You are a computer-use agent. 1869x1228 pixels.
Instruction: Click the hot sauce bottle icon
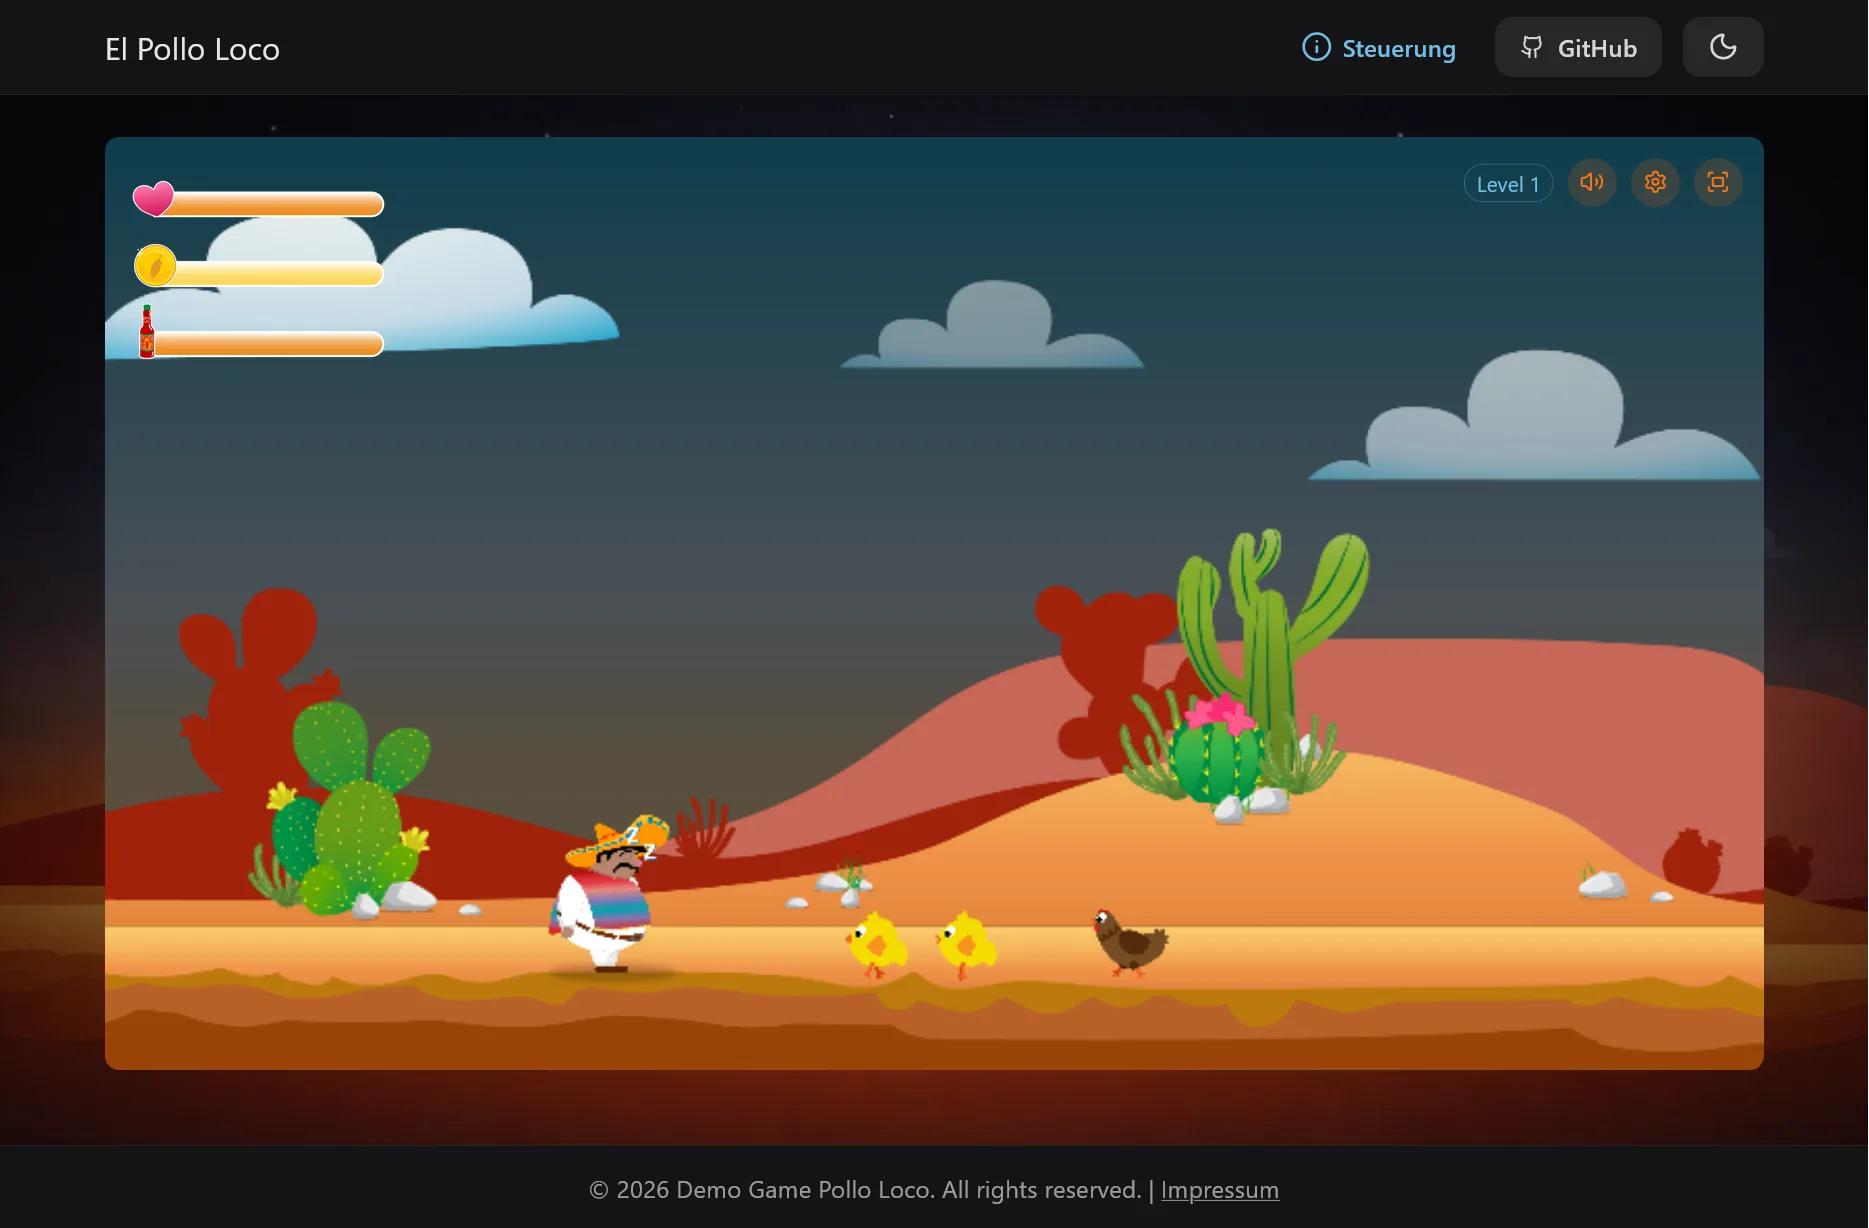[147, 331]
